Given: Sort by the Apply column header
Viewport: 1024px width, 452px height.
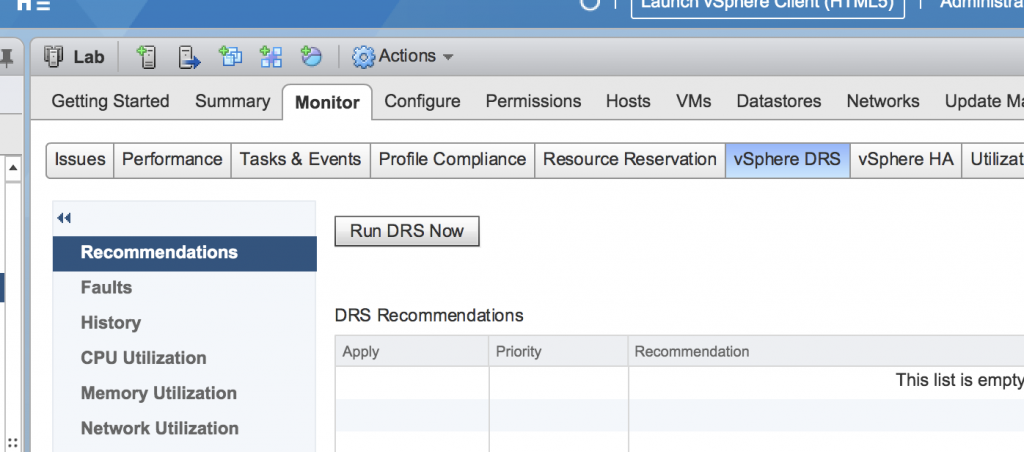Looking at the screenshot, I should pos(412,351).
